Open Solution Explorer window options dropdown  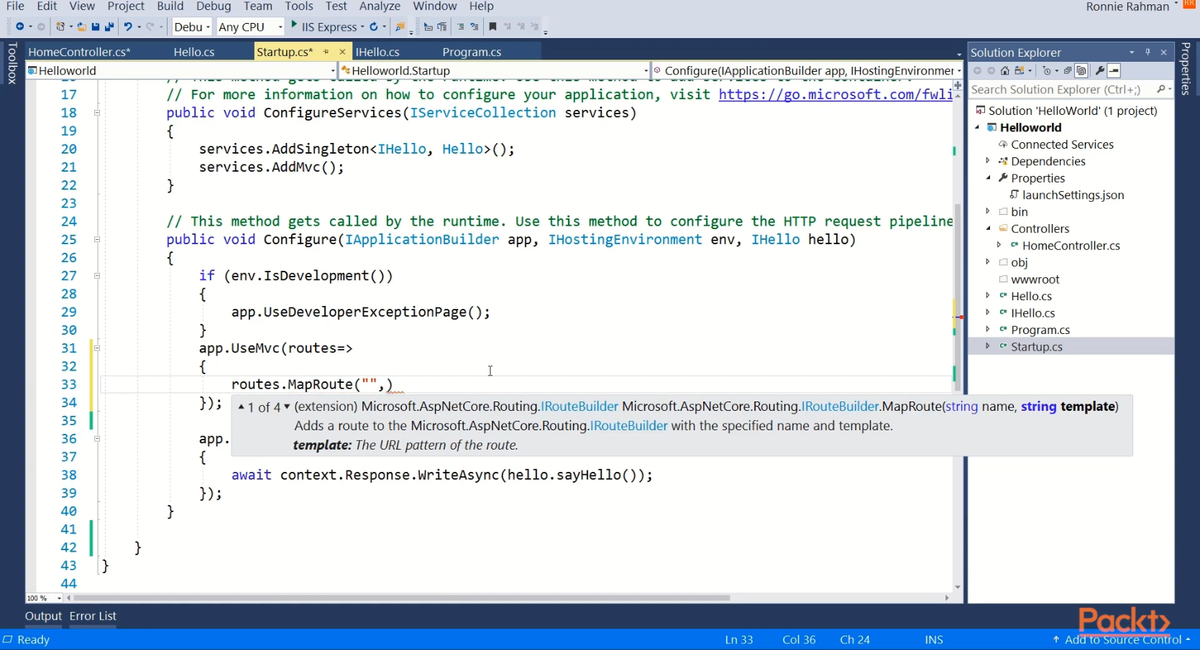(x=1131, y=52)
